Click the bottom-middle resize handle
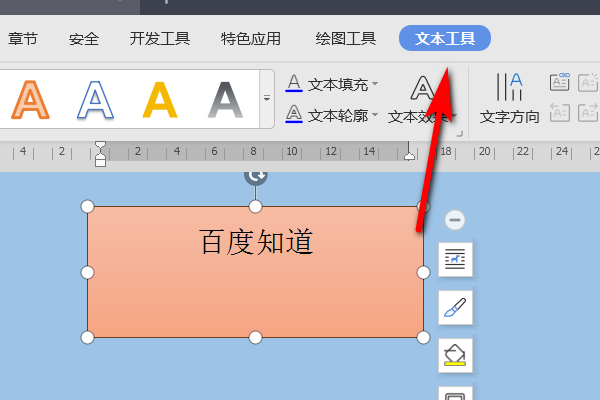This screenshot has width=600, height=400. pos(255,338)
